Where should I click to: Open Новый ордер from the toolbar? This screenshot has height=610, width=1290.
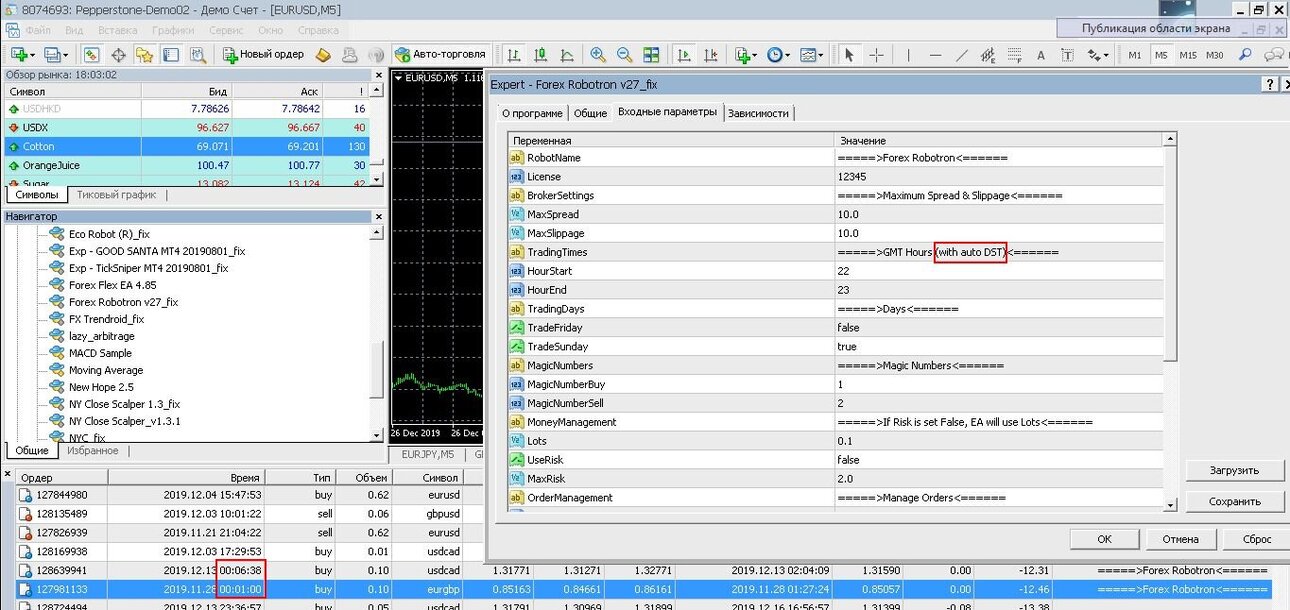pos(264,54)
